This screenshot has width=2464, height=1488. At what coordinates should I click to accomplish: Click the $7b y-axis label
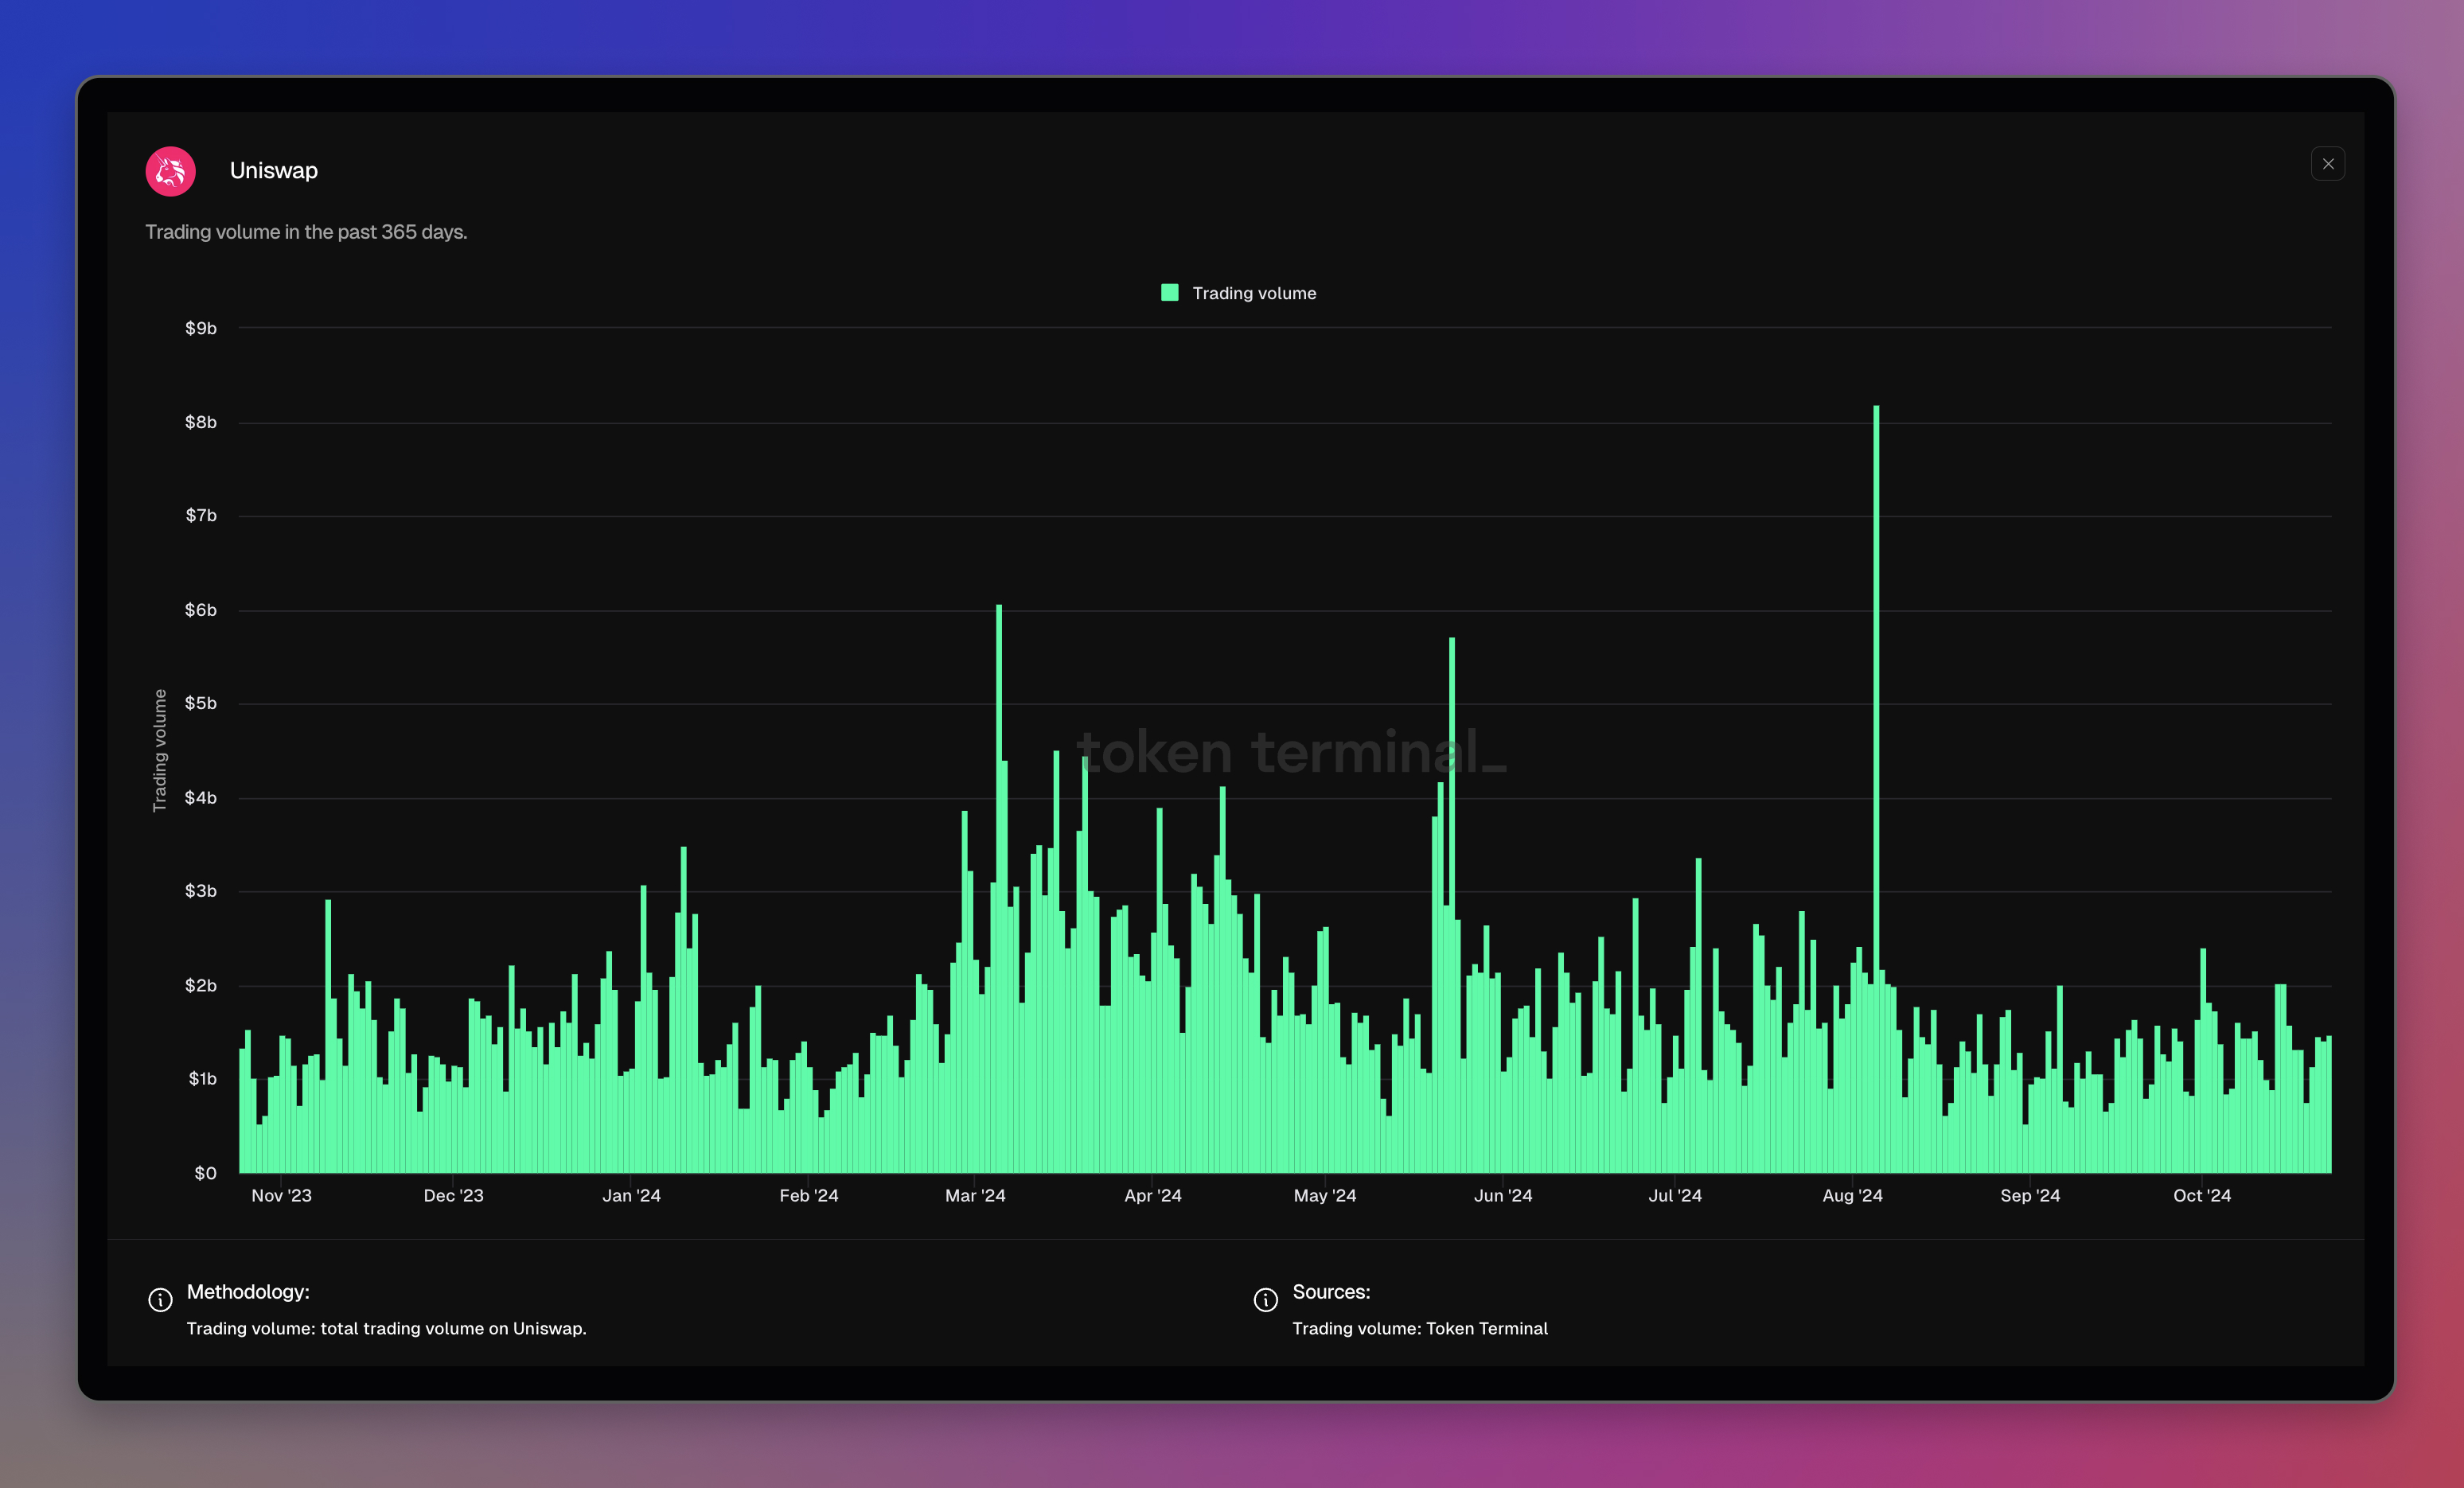pyautogui.click(x=201, y=515)
